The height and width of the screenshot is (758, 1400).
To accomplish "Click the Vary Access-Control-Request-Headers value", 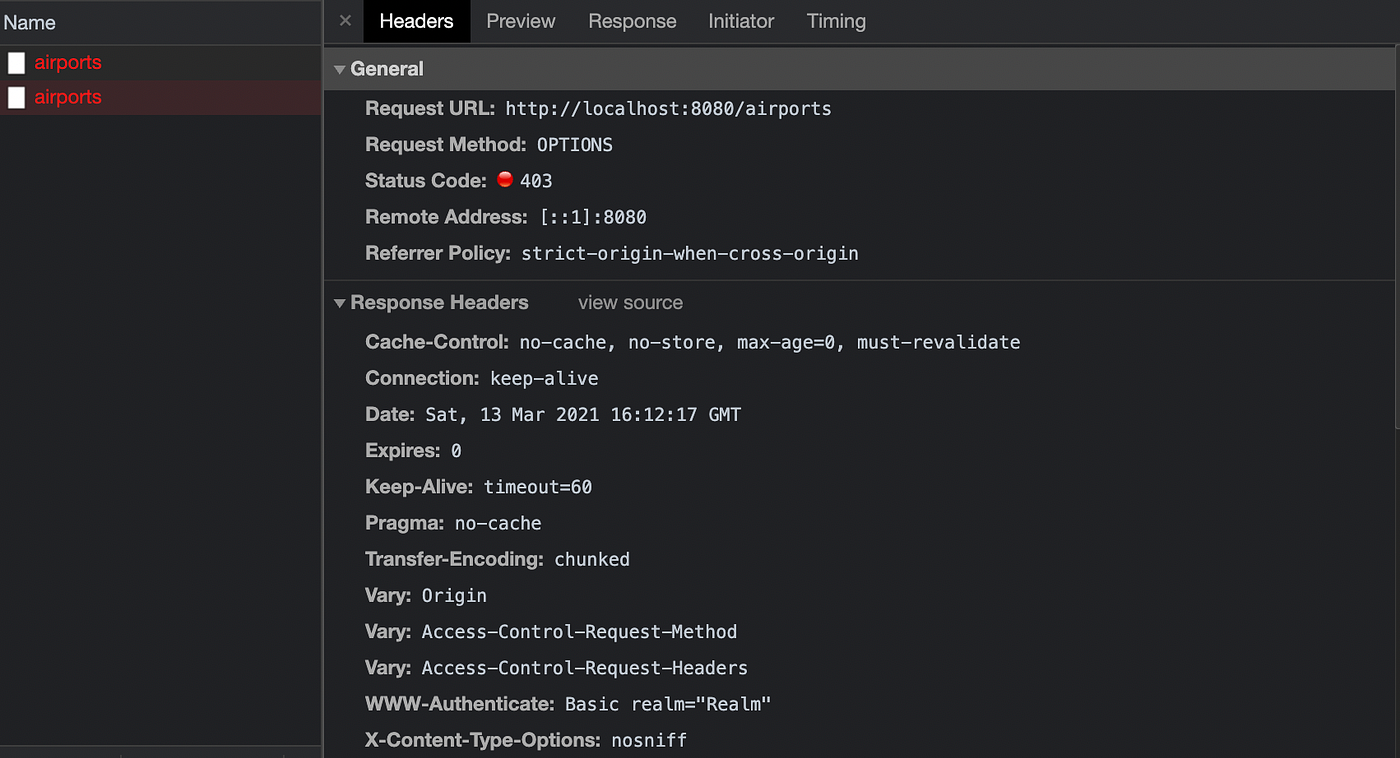I will click(x=585, y=668).
